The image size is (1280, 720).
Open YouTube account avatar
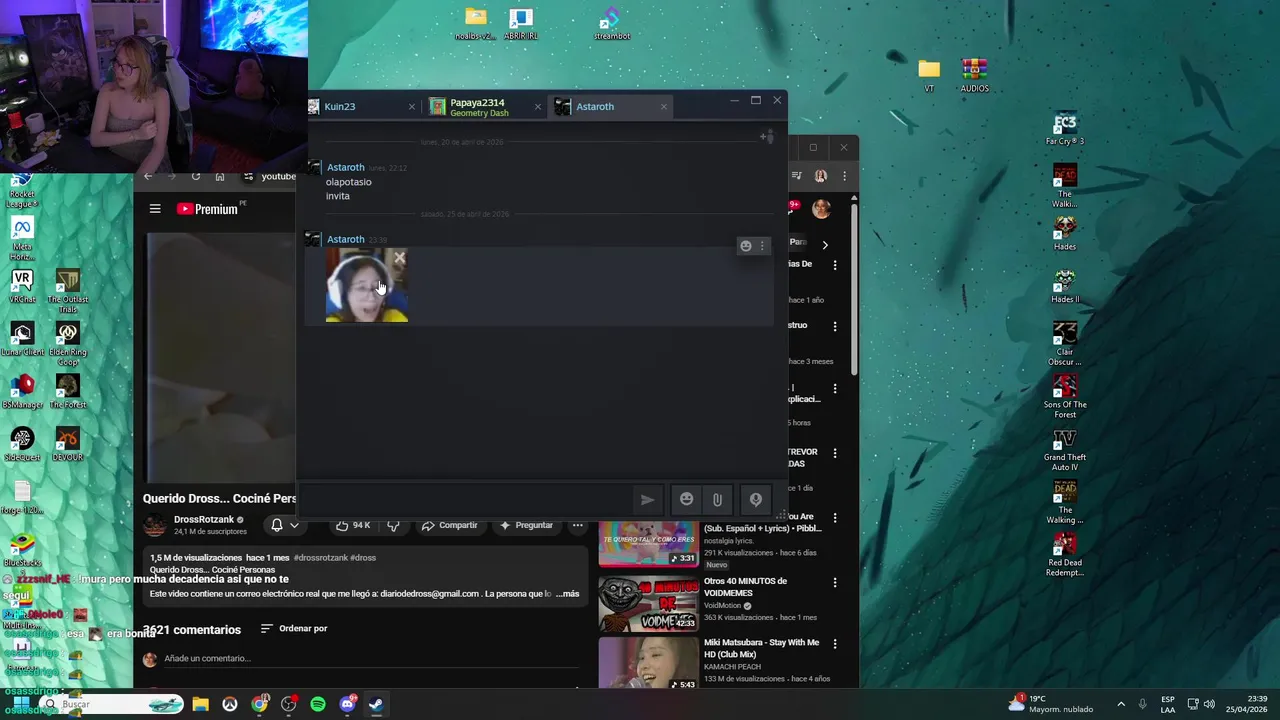tap(821, 209)
